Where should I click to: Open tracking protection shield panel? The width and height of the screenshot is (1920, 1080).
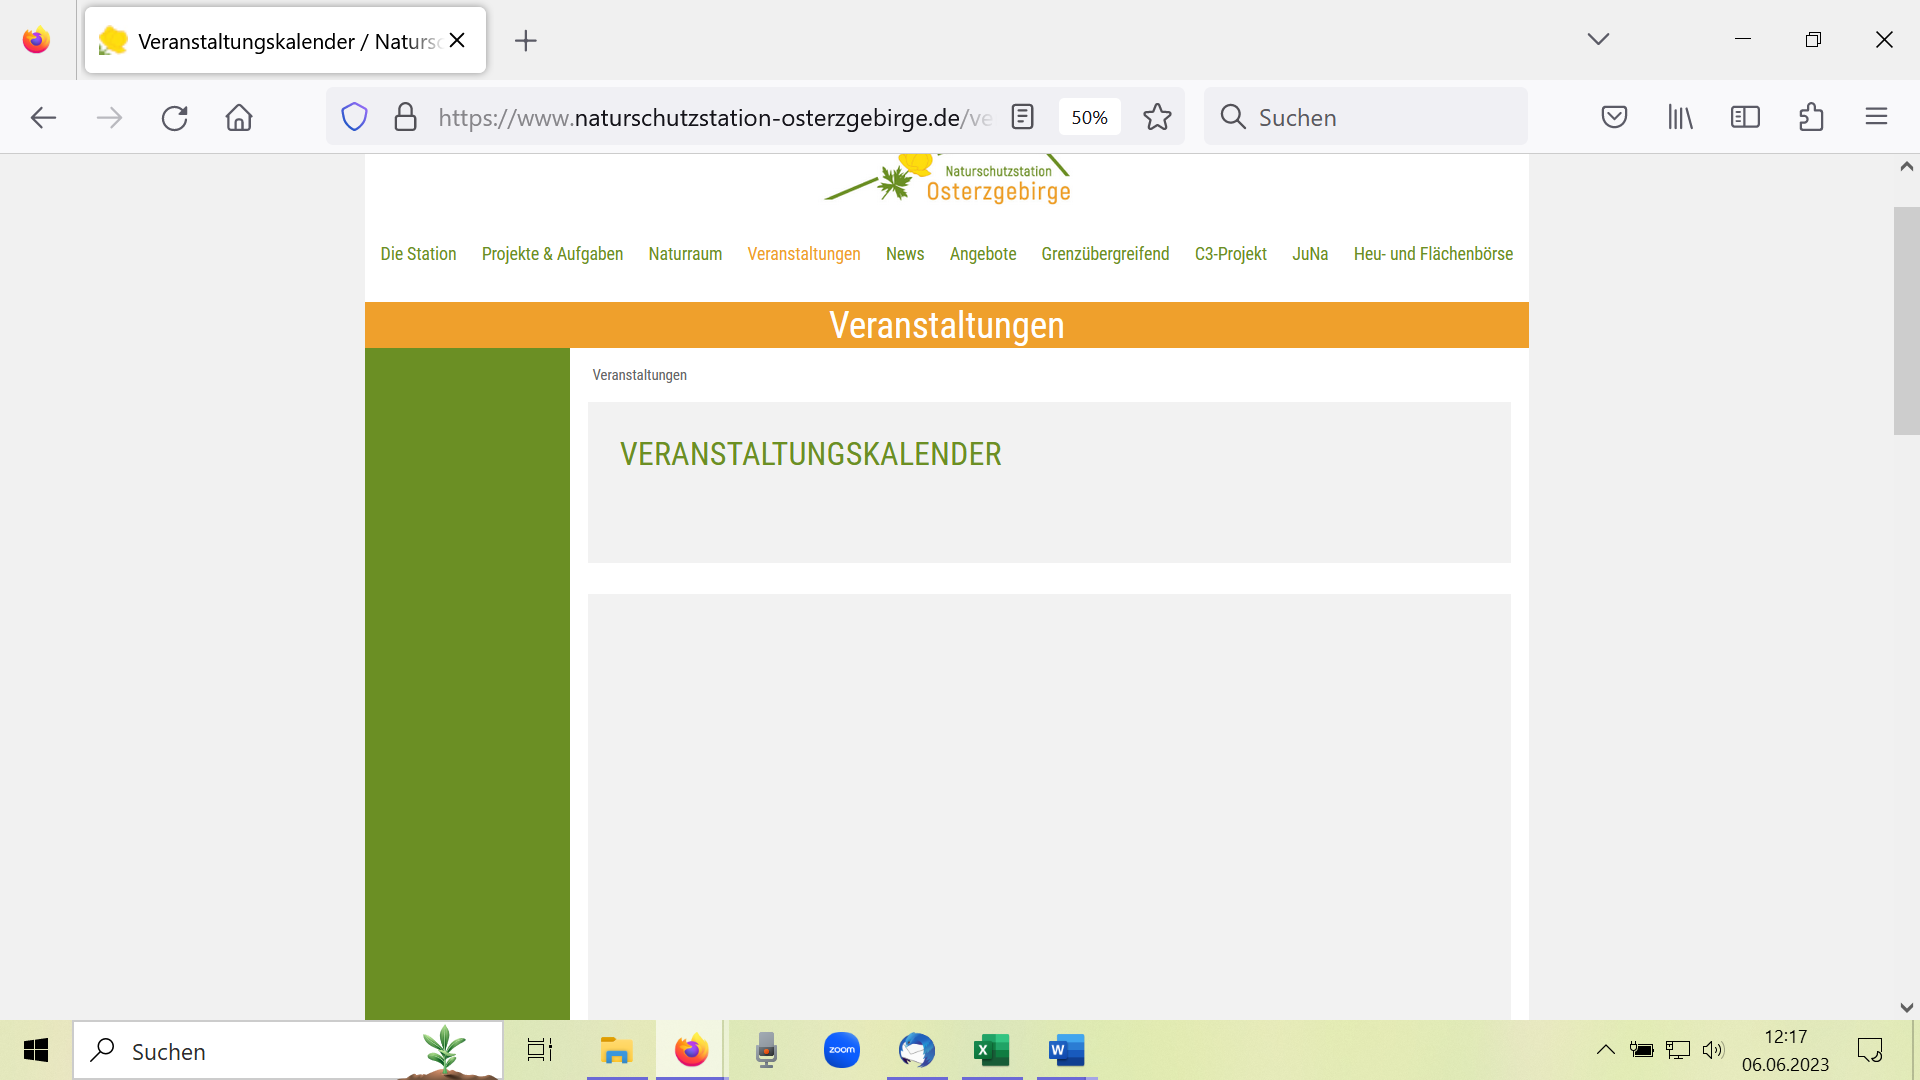click(354, 117)
